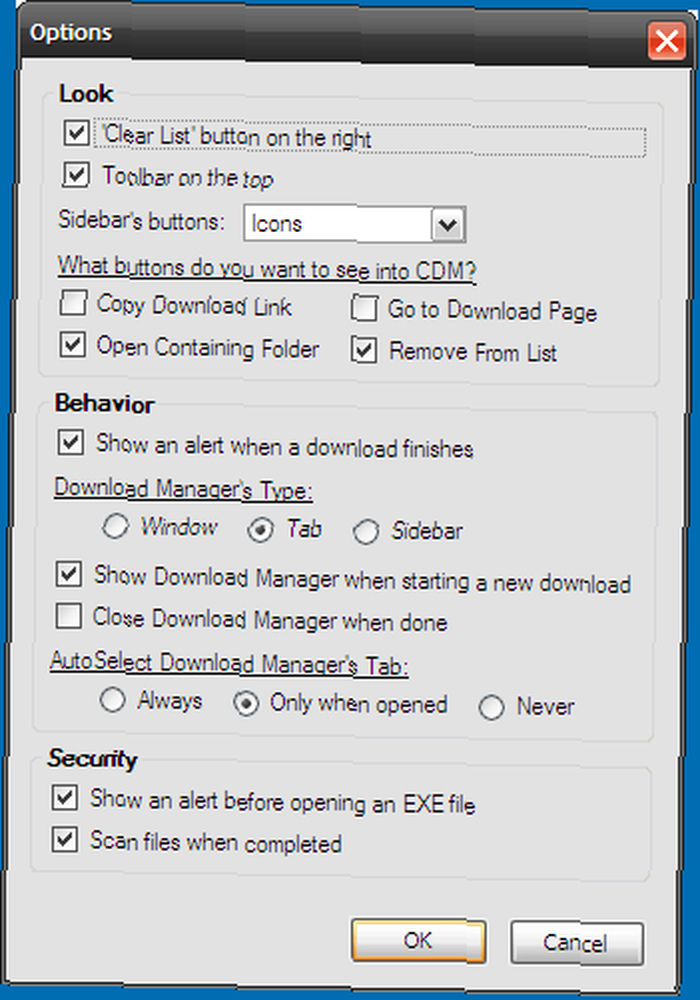Choose Sidebar as Download Manager's type
Image resolution: width=700 pixels, height=1000 pixels.
[366, 532]
